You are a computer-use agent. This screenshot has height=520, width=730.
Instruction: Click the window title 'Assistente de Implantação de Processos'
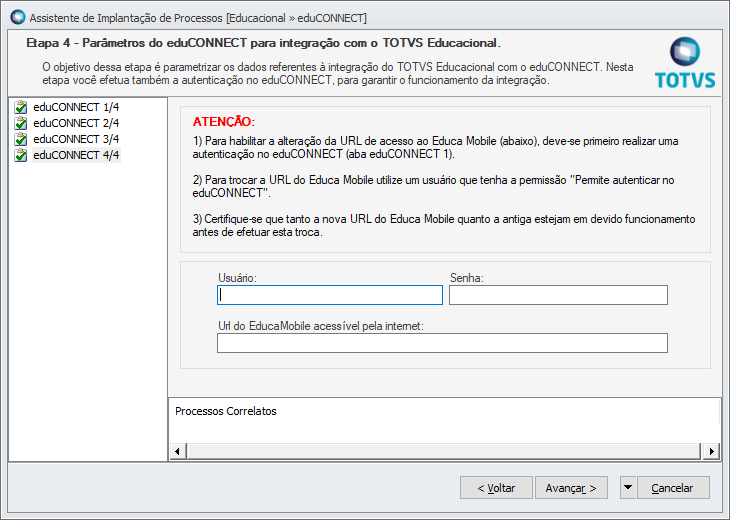[126, 18]
